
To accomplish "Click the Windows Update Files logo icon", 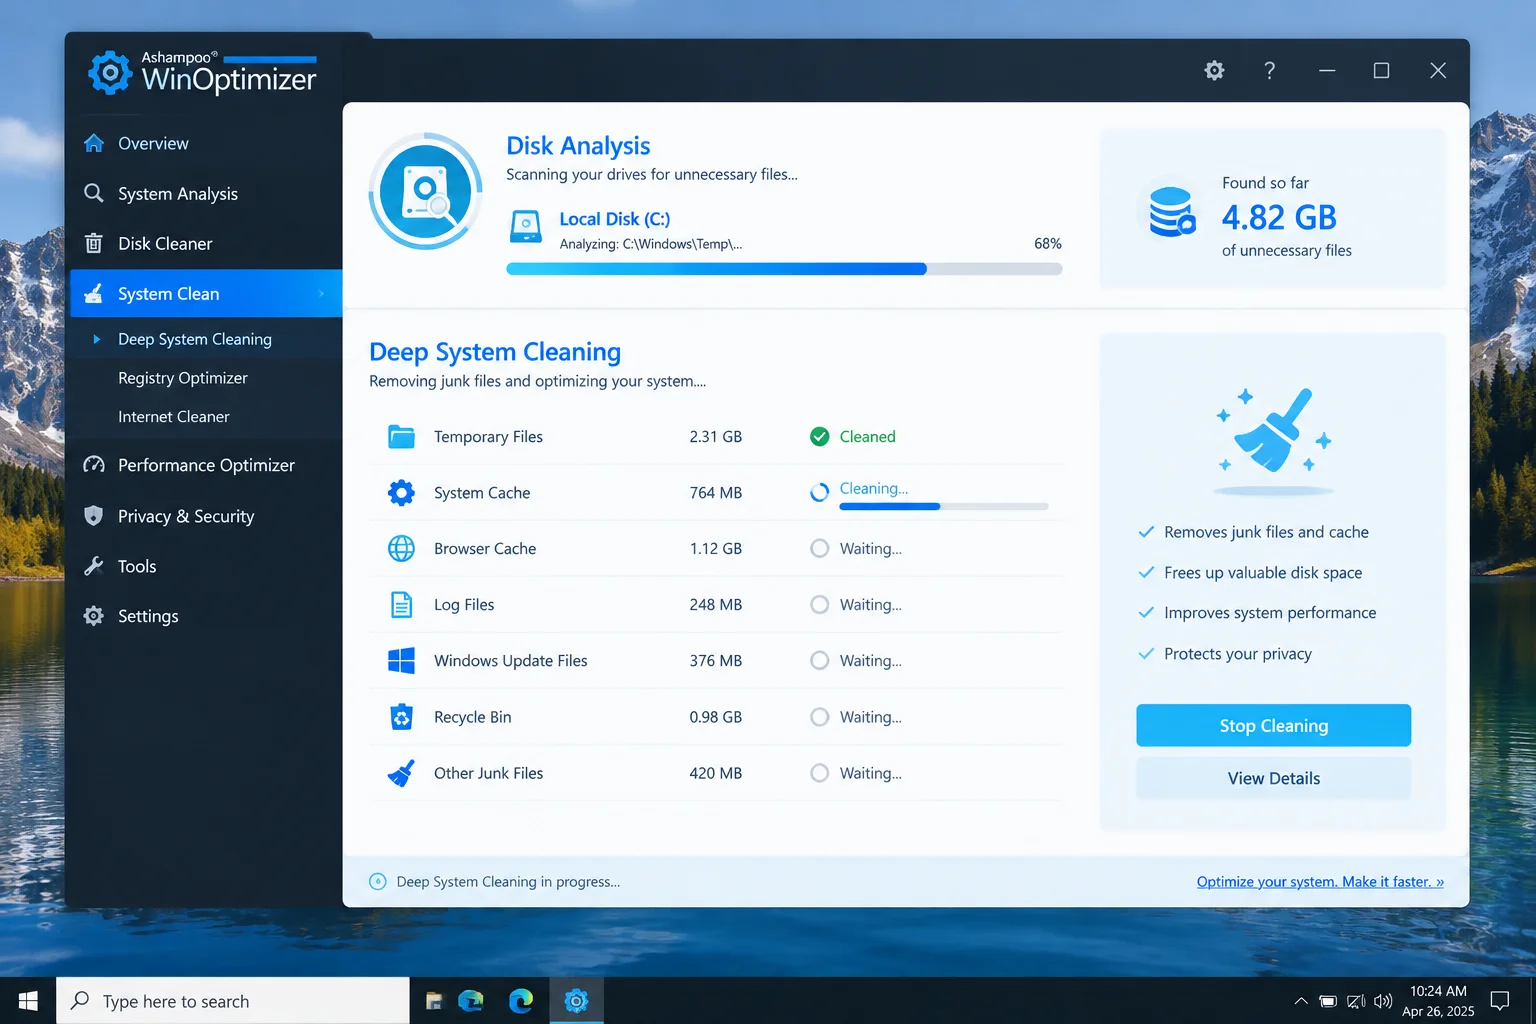I will (401, 660).
